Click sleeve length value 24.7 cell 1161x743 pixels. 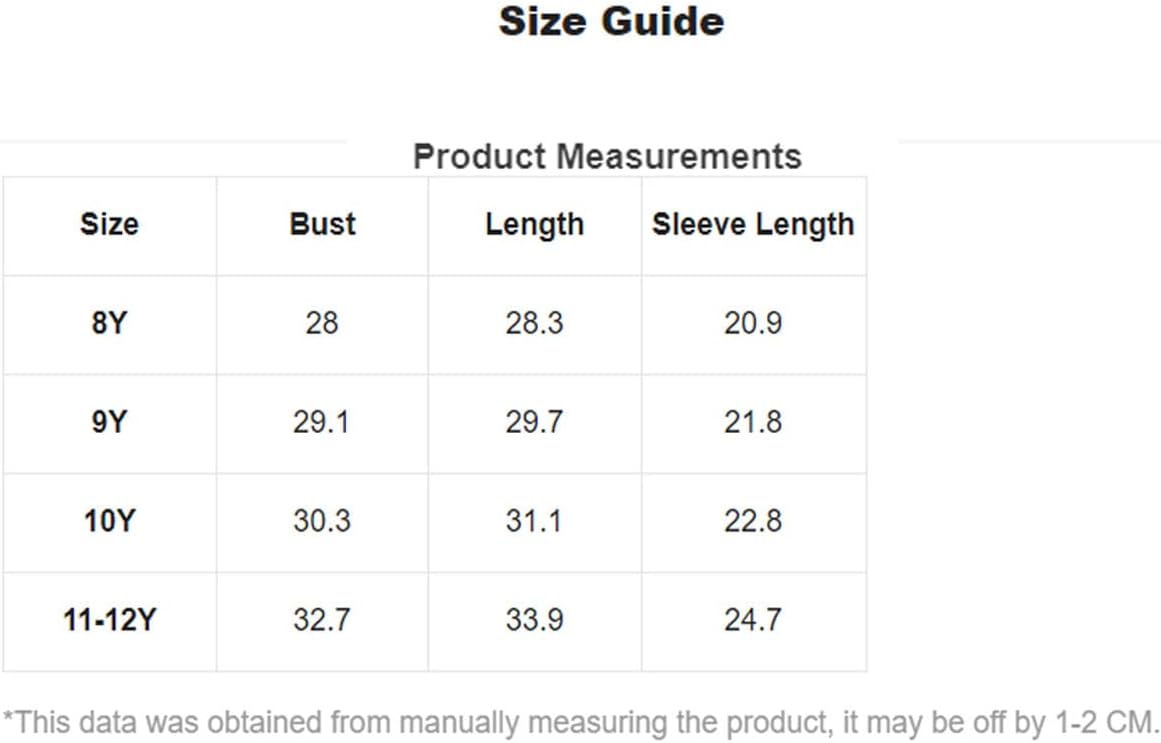click(753, 620)
